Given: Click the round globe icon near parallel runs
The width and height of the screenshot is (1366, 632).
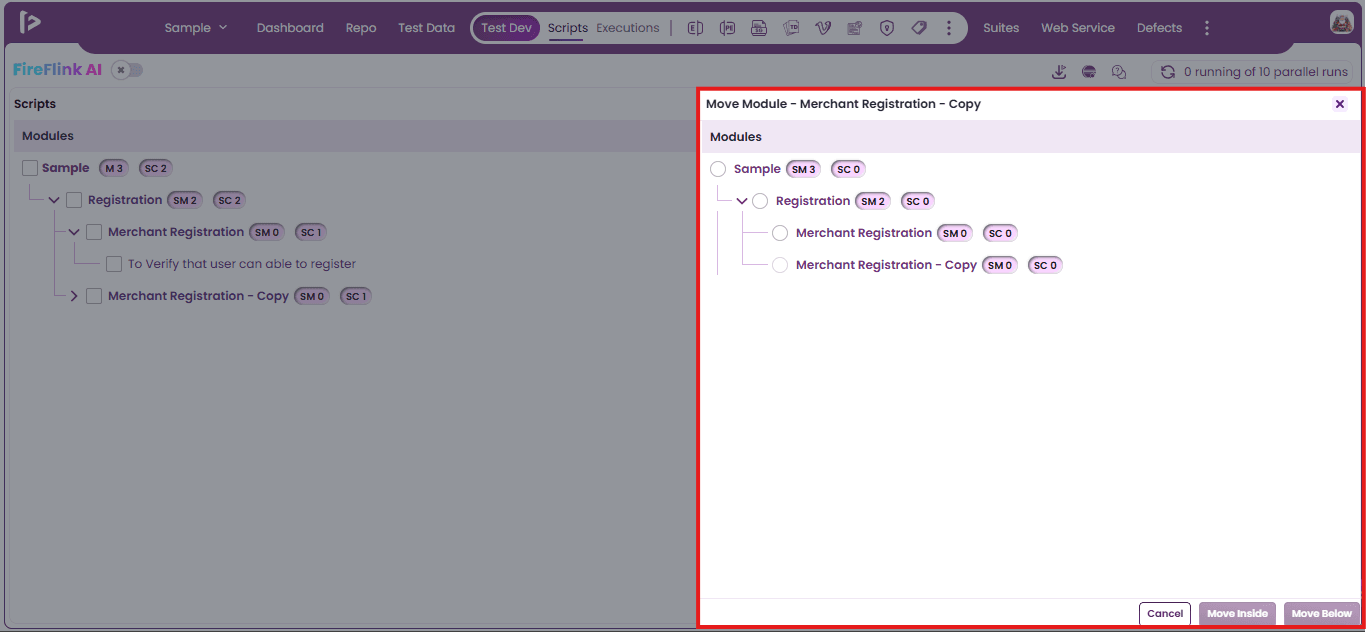Looking at the screenshot, I should click(1089, 72).
